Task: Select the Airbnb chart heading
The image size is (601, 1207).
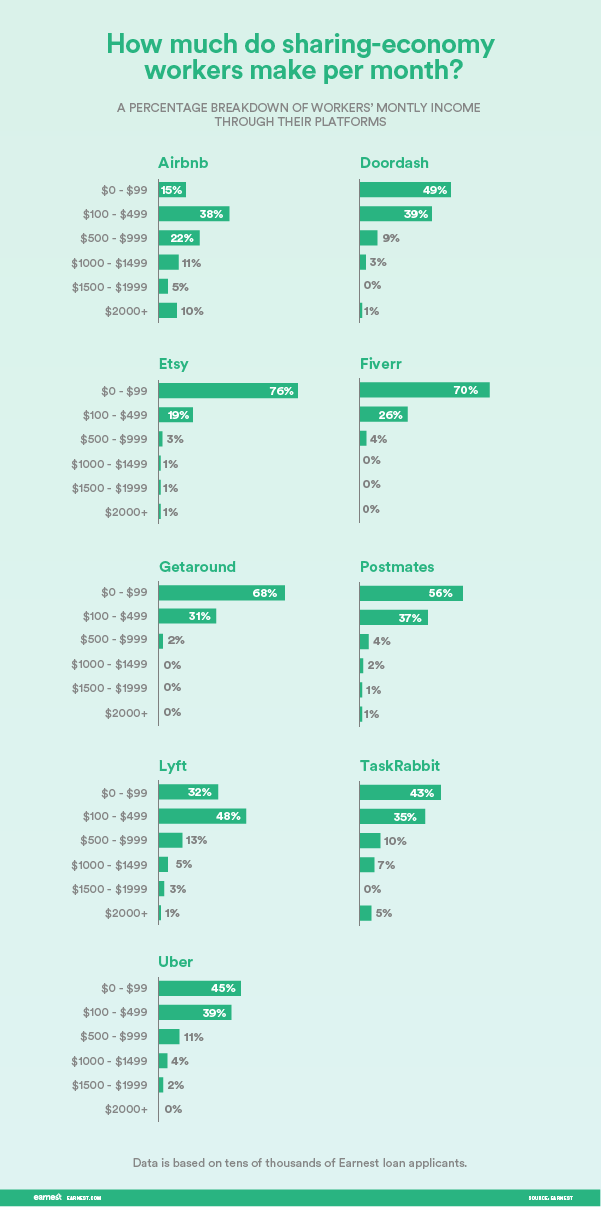Action: coord(183,163)
